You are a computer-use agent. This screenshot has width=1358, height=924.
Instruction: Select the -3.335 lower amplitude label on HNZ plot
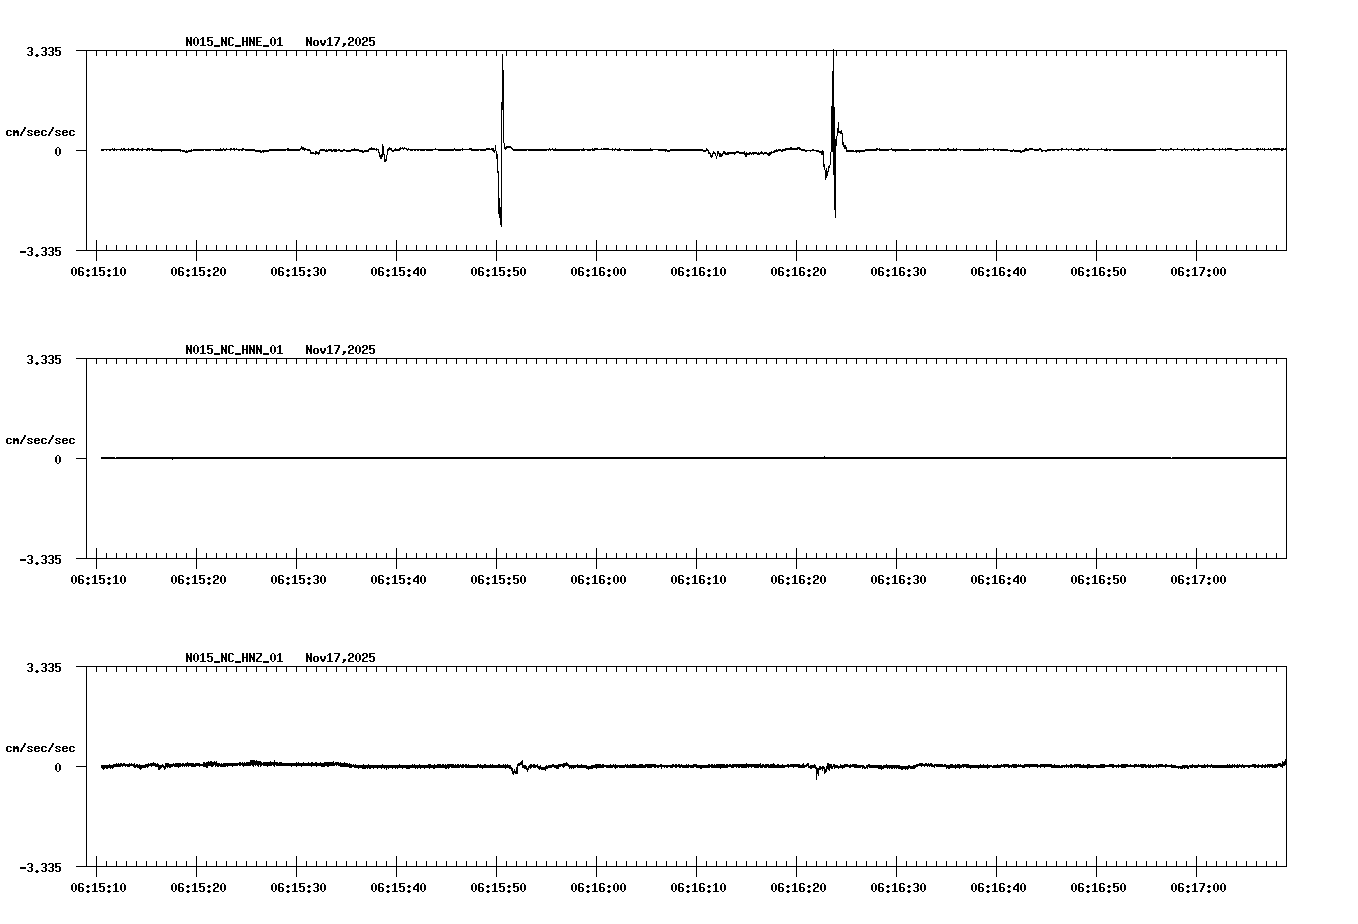tap(40, 869)
